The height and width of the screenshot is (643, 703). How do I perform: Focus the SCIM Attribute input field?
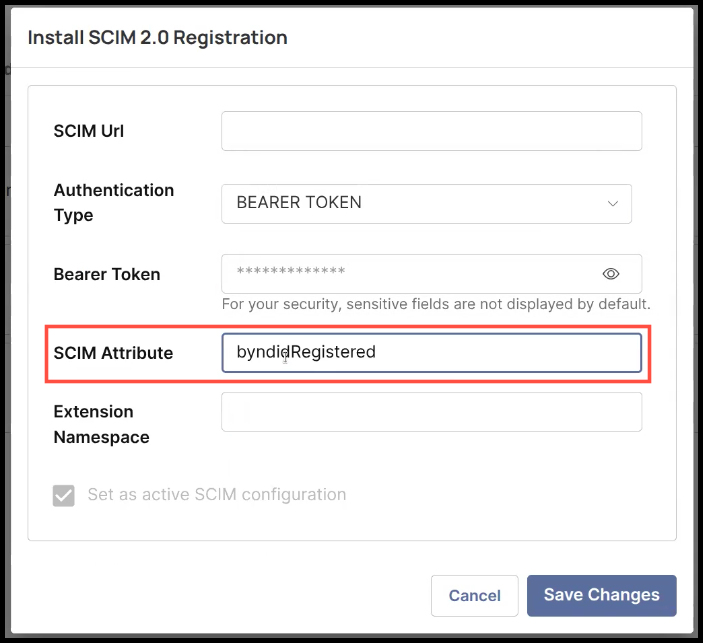[x=500, y=352]
